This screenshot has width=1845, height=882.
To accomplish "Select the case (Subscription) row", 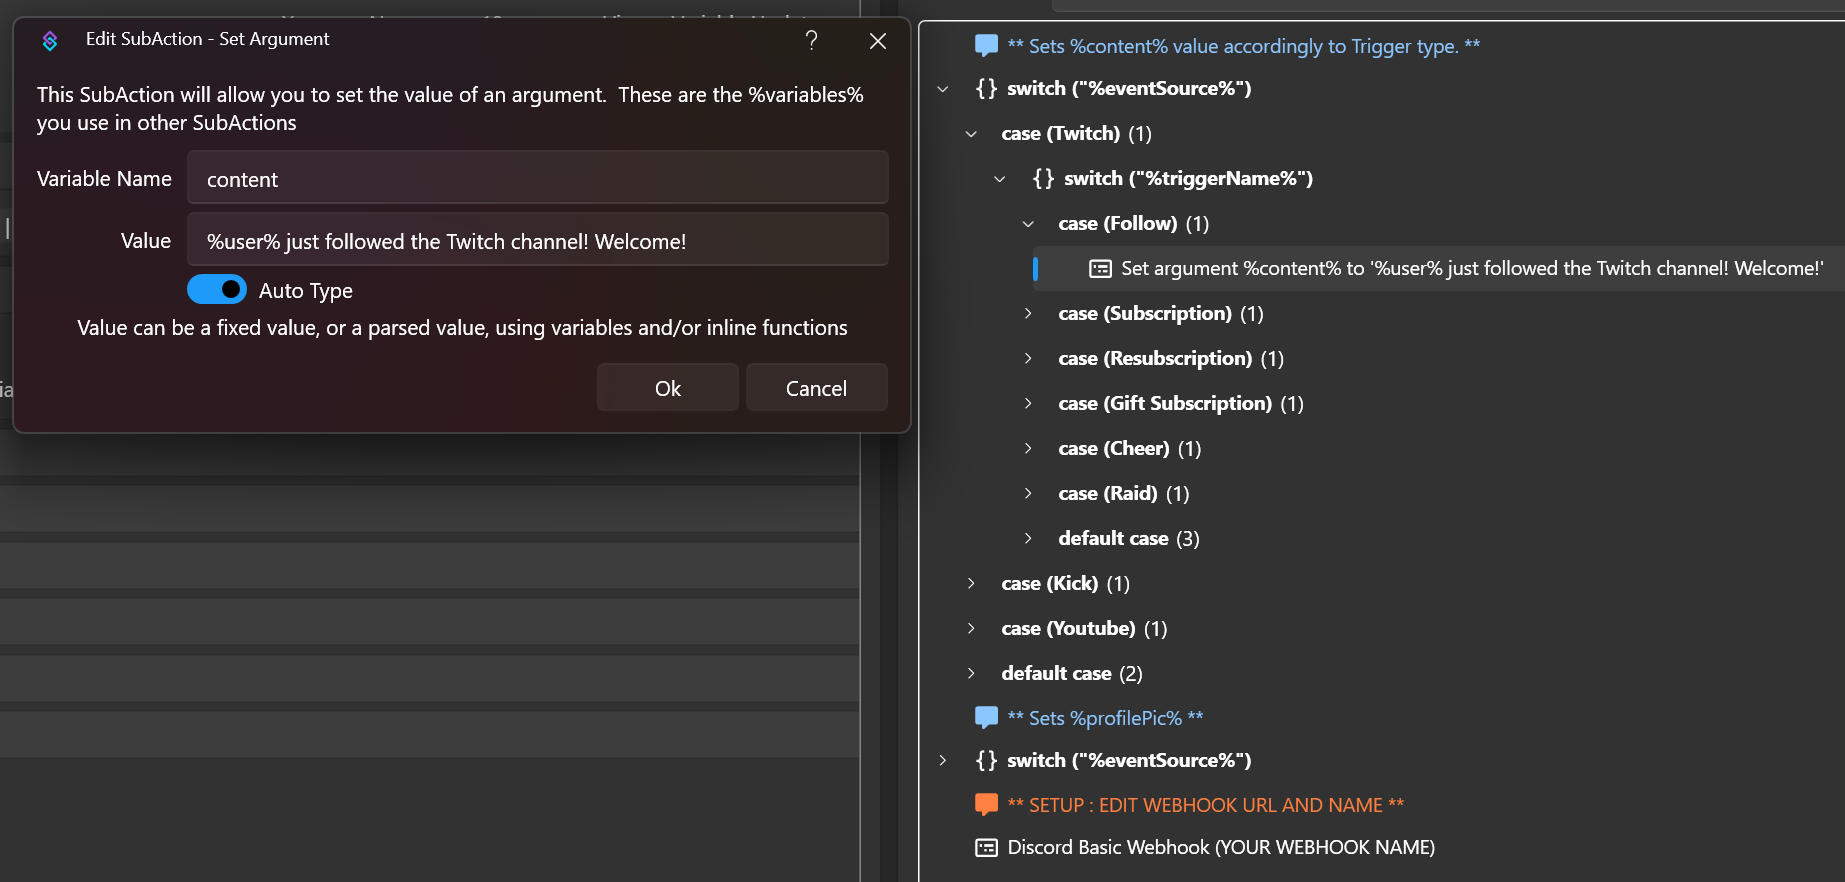I will point(1161,313).
